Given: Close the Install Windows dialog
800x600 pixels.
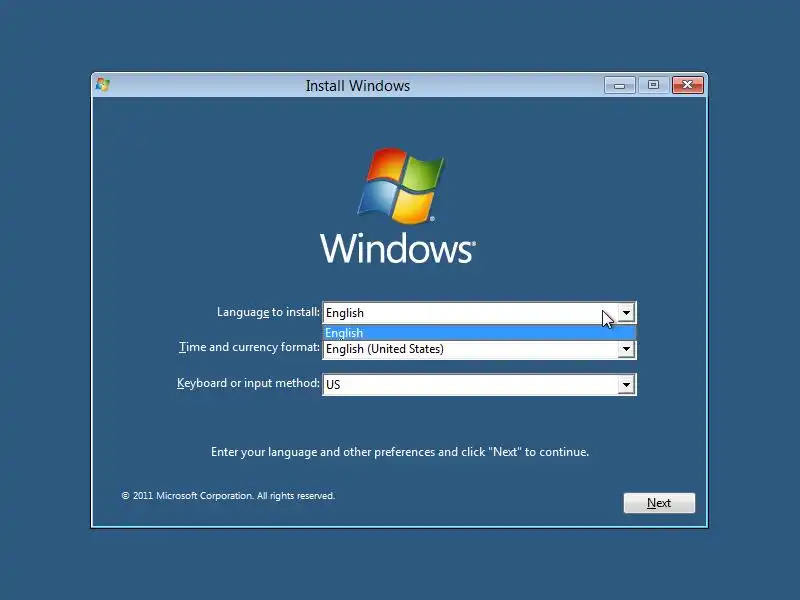Looking at the screenshot, I should (x=687, y=85).
